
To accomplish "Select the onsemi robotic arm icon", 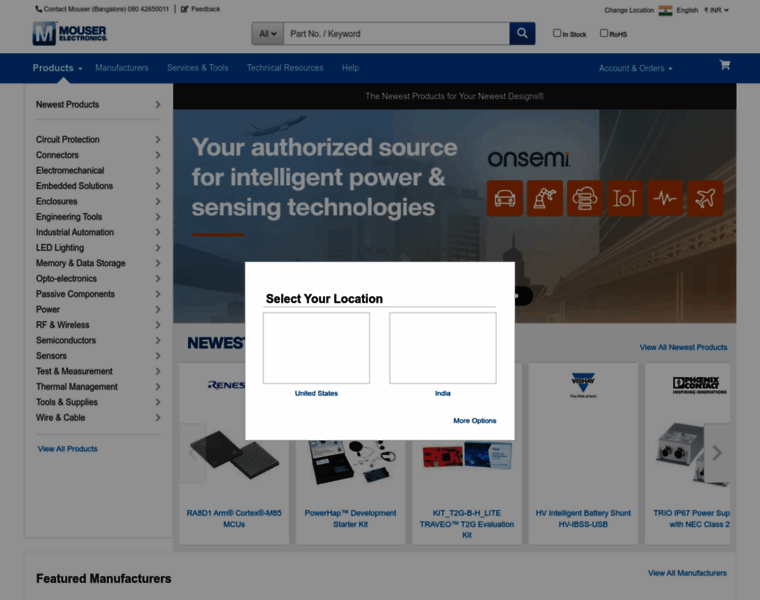I will point(545,198).
